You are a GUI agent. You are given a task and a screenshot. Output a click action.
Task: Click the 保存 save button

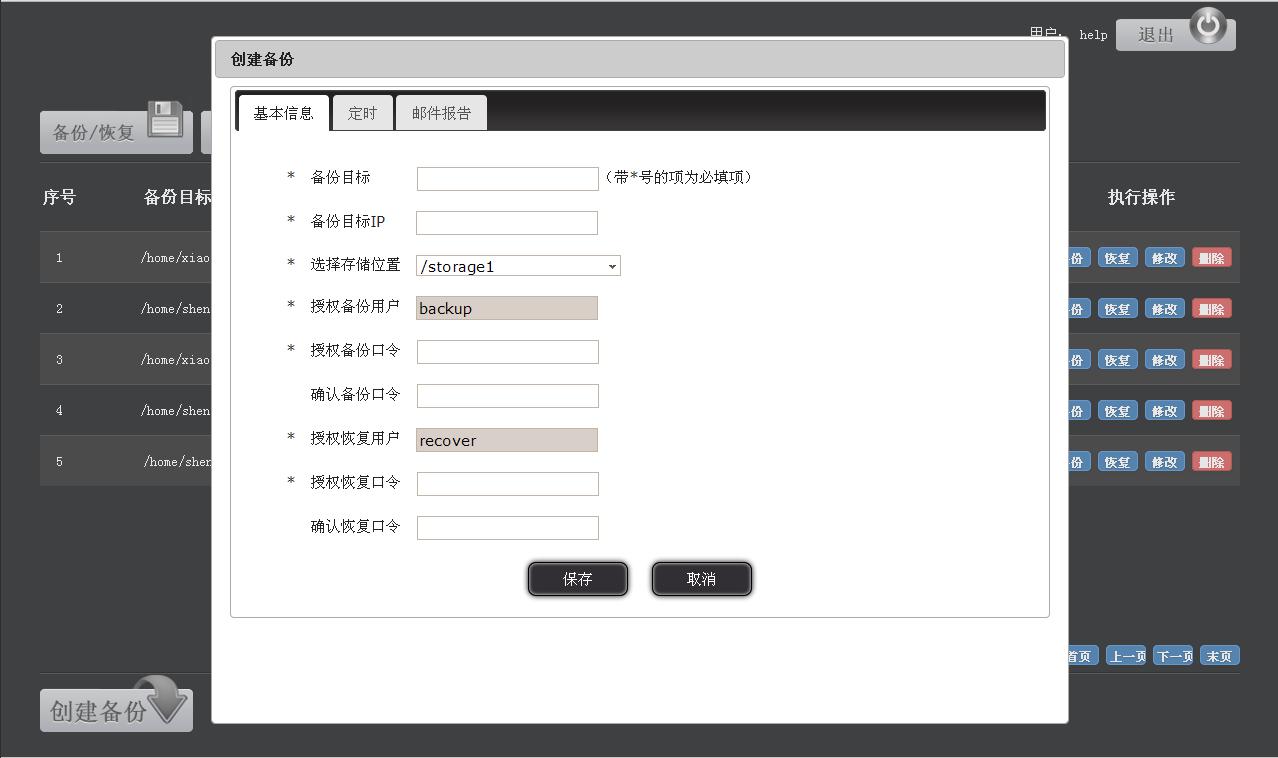578,579
